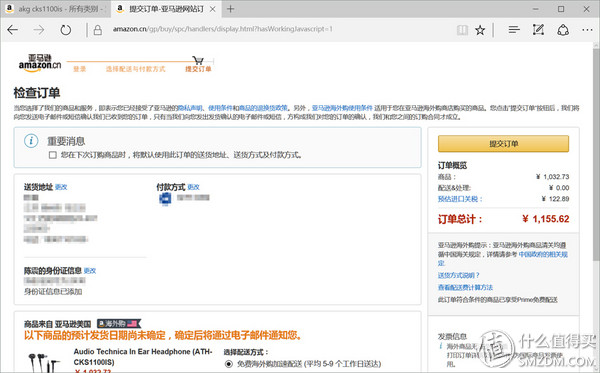Click the 登录 progress step

pos(80,69)
